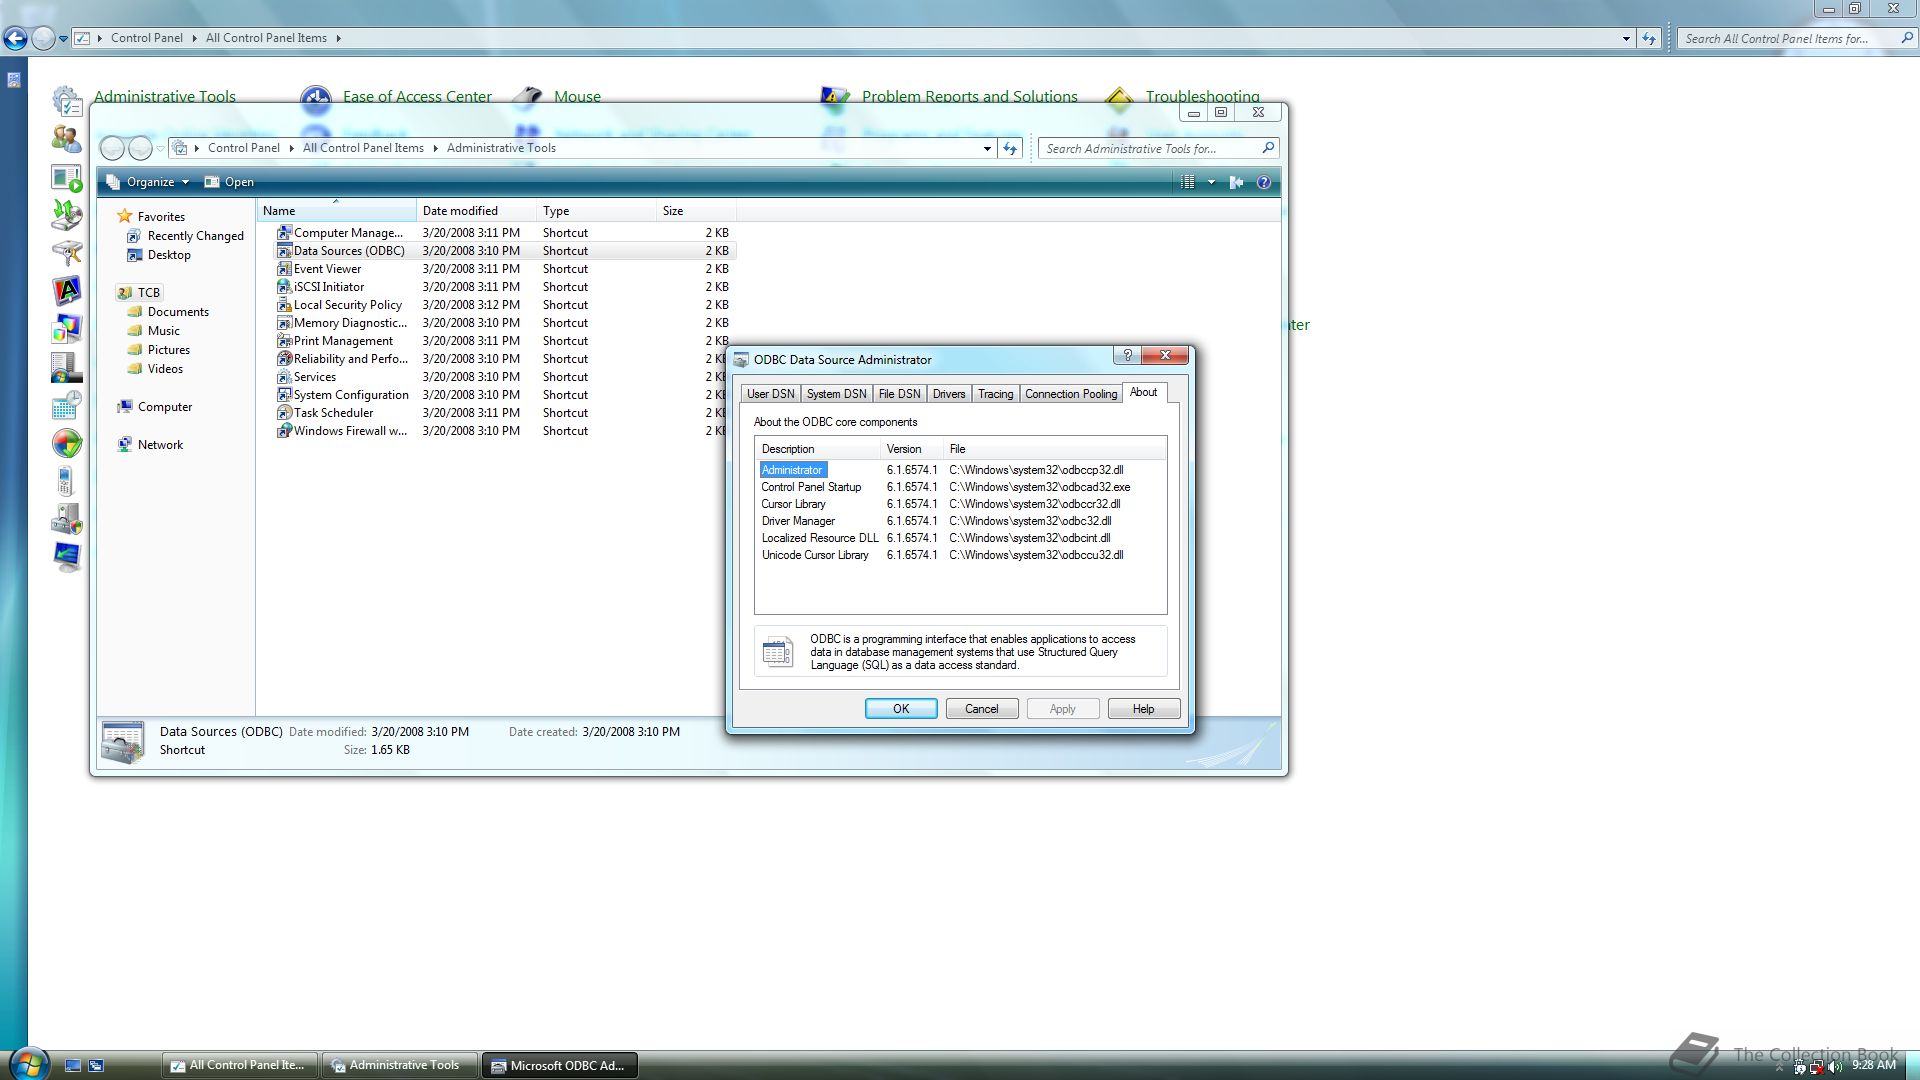Viewport: 1920px width, 1080px height.
Task: Click the calendar and clock icon
Action: [67, 405]
